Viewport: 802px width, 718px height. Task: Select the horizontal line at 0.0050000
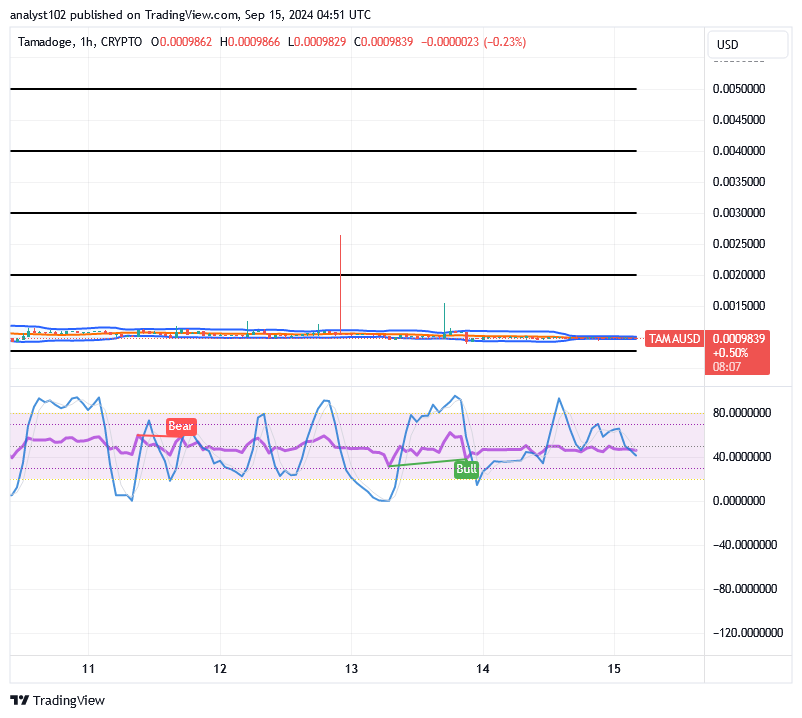[x=323, y=89]
